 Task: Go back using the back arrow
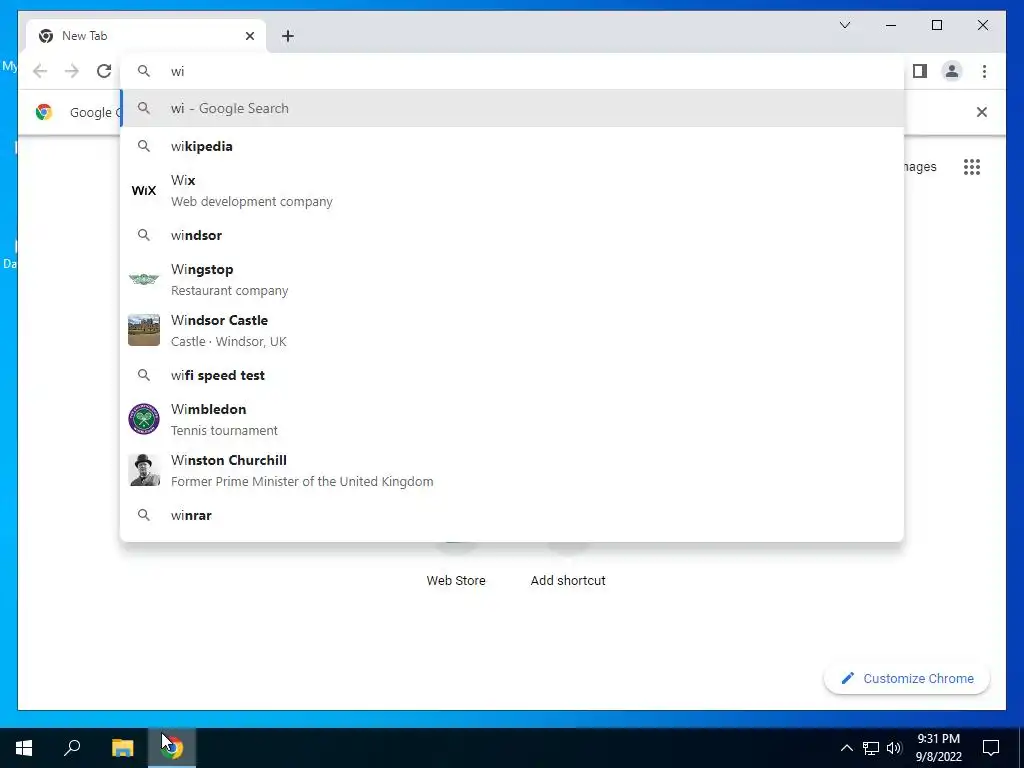(40, 71)
